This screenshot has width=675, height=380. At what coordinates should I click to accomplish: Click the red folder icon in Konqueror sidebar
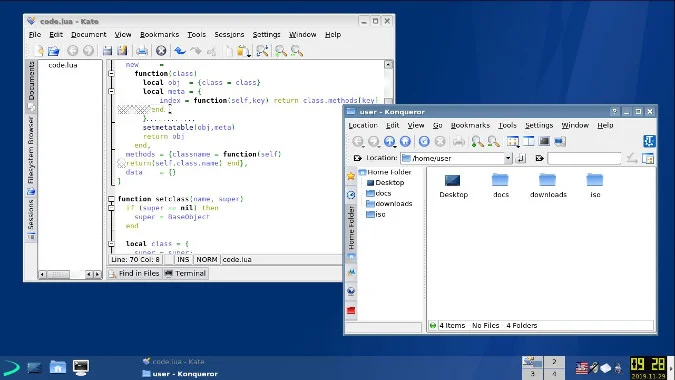click(x=351, y=310)
